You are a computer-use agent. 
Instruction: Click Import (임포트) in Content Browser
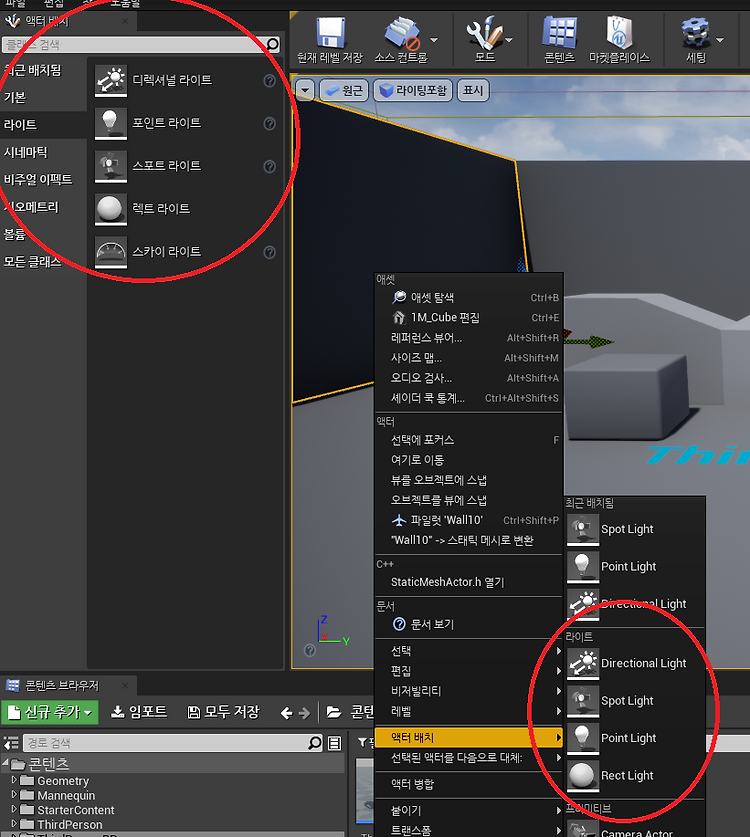[x=139, y=712]
